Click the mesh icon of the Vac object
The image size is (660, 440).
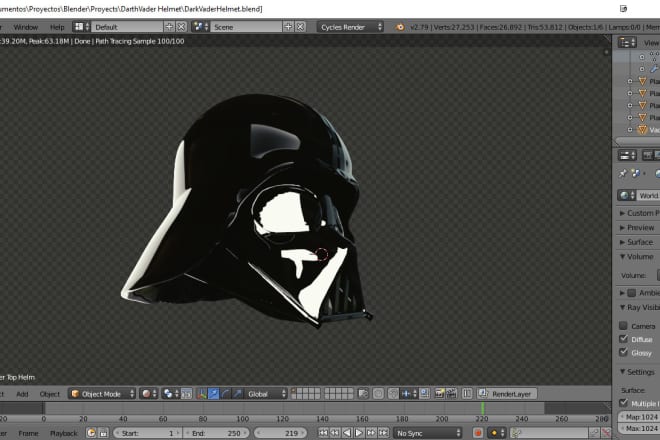(642, 130)
